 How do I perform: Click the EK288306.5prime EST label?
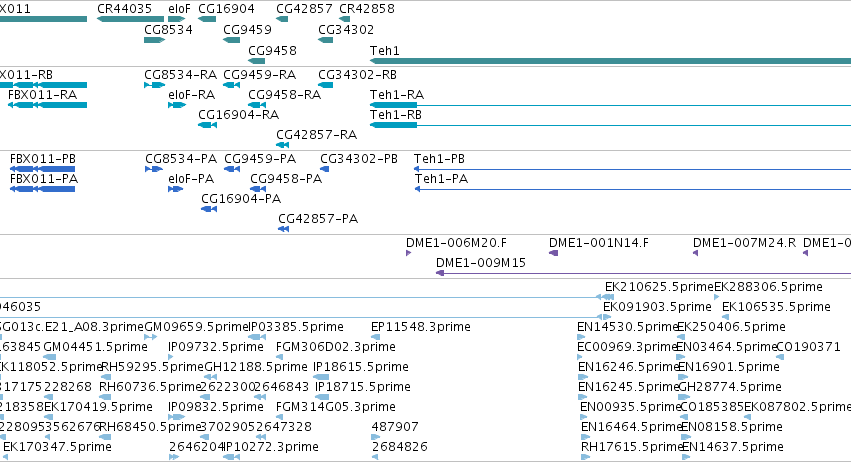[x=769, y=287]
